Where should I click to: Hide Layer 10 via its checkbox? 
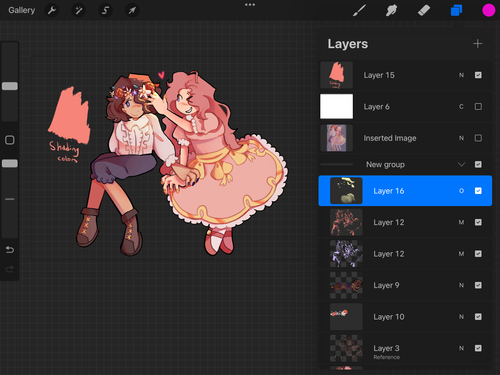[478, 317]
